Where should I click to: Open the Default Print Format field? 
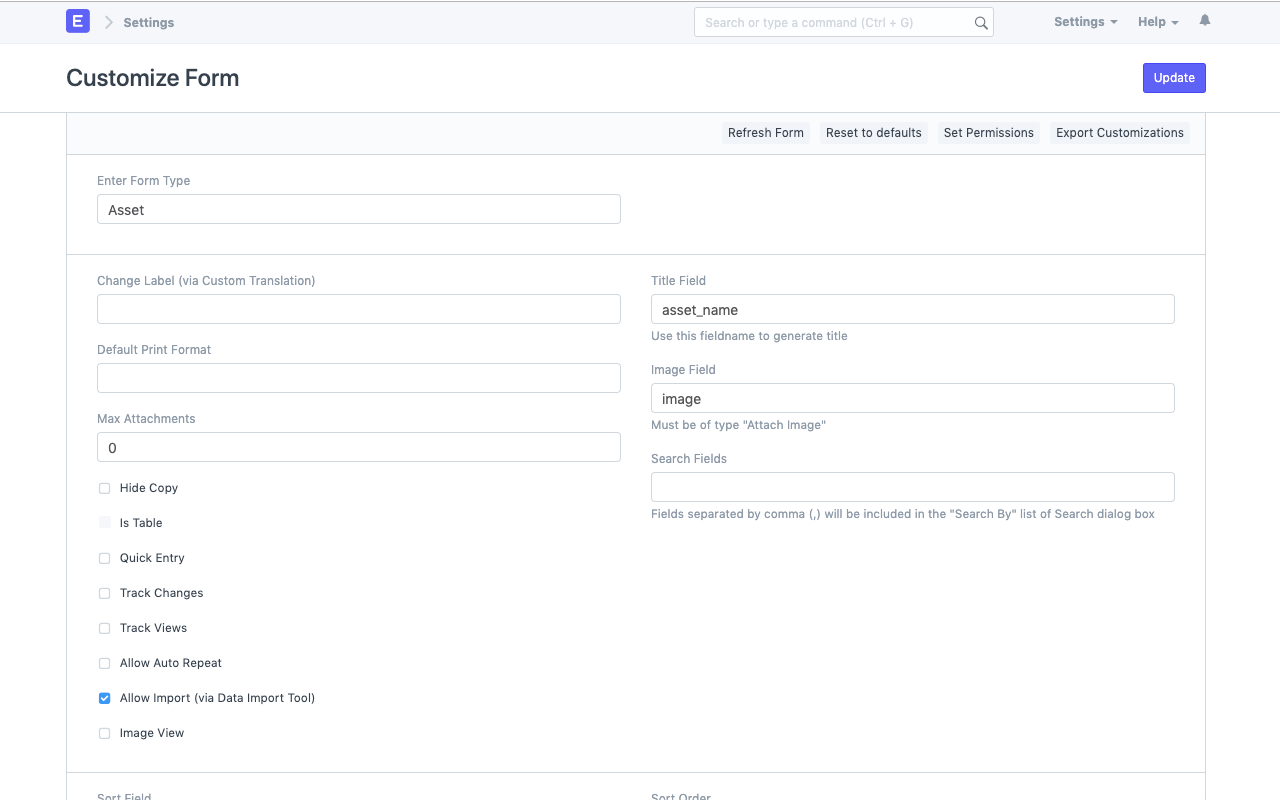point(359,378)
